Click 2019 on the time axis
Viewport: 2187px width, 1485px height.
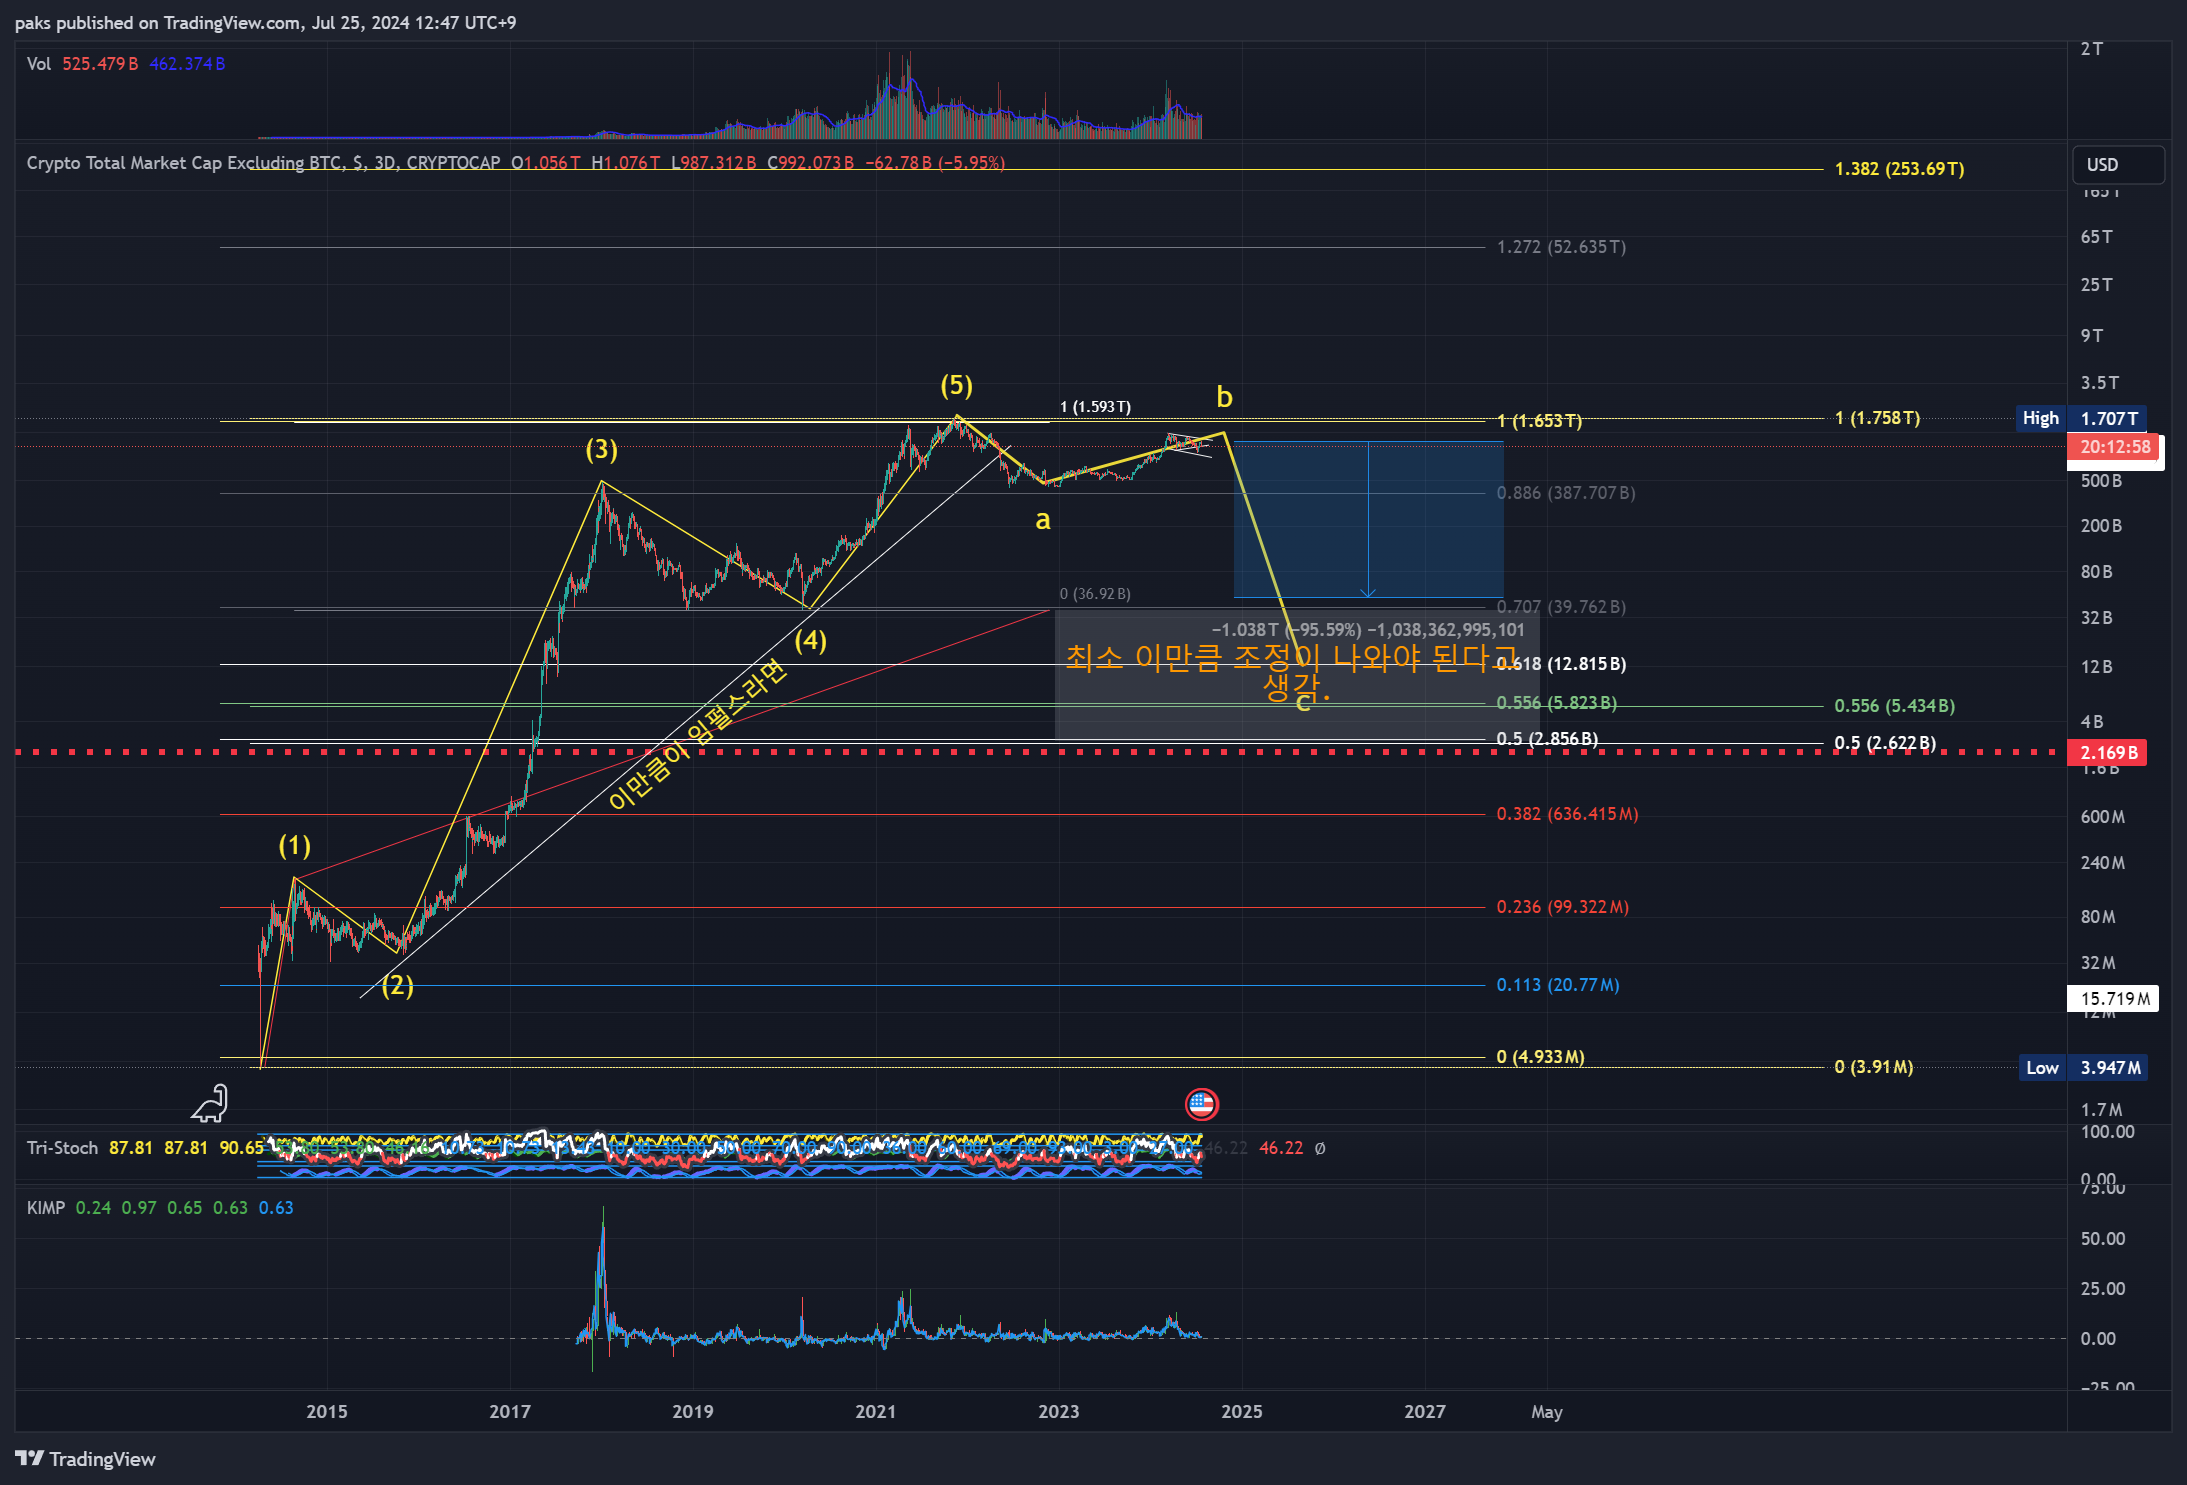click(693, 1412)
